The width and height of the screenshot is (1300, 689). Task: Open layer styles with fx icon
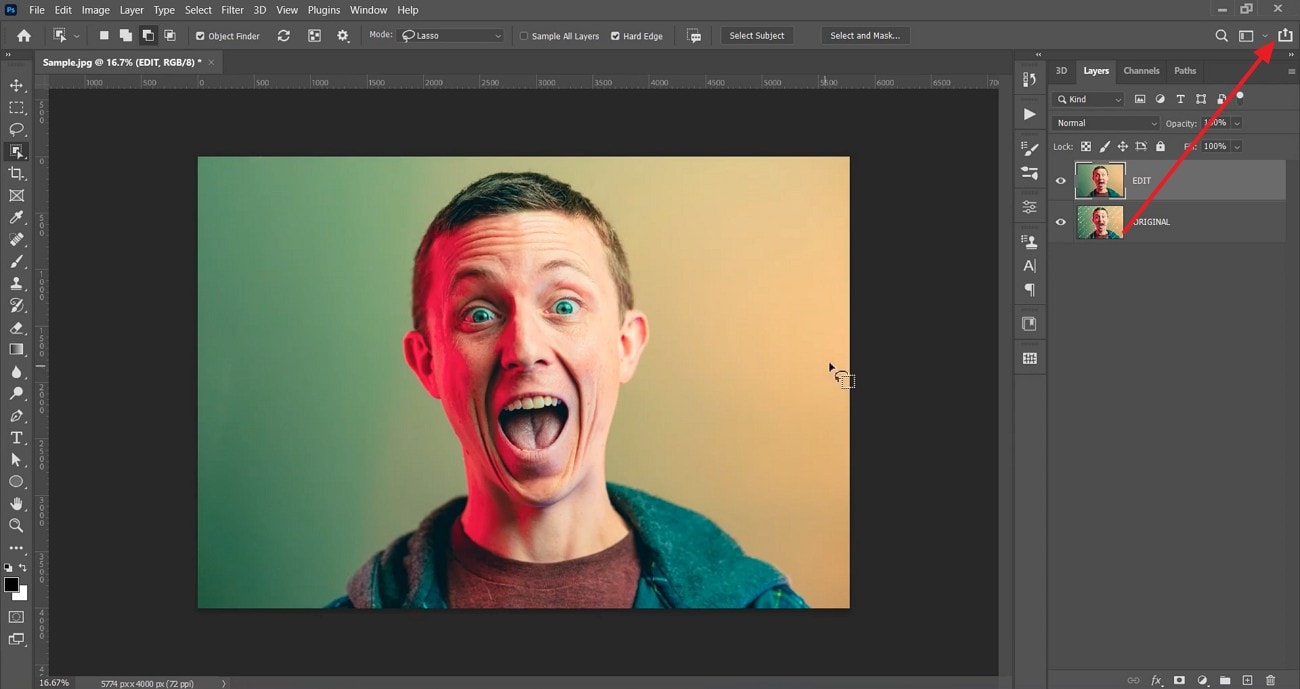pyautogui.click(x=1157, y=677)
